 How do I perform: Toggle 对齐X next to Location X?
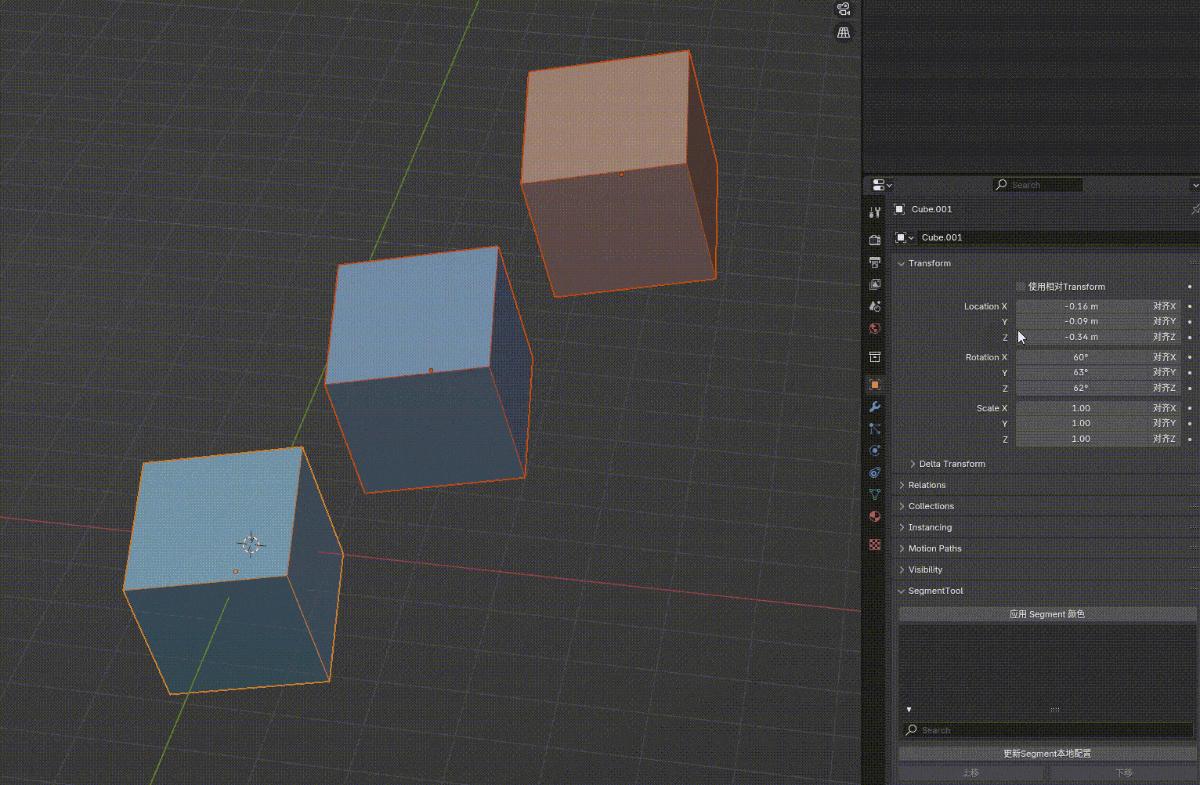(1163, 306)
